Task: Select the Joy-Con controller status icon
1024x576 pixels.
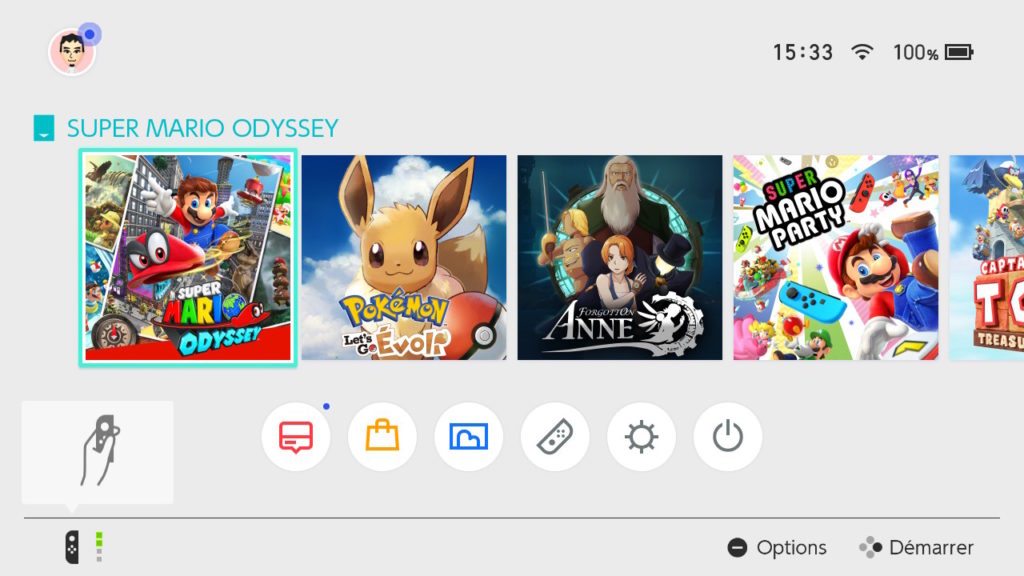Action: click(x=72, y=547)
